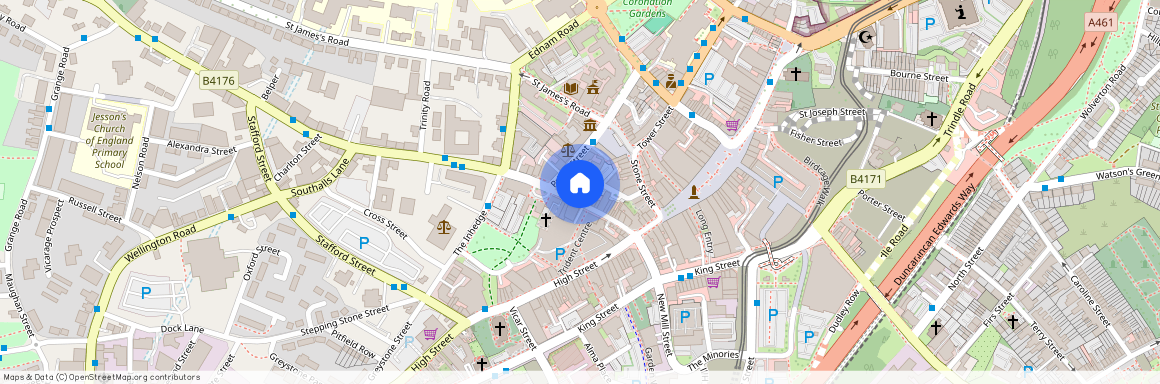
Task: Click the Coronation Gardens label
Action: point(647,7)
